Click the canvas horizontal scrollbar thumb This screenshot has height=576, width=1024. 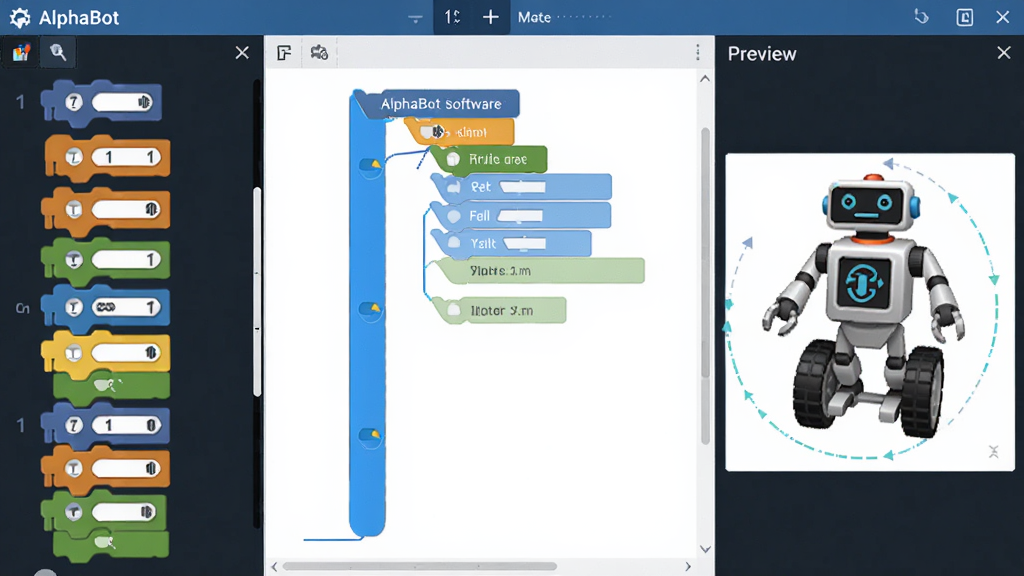click(x=420, y=566)
